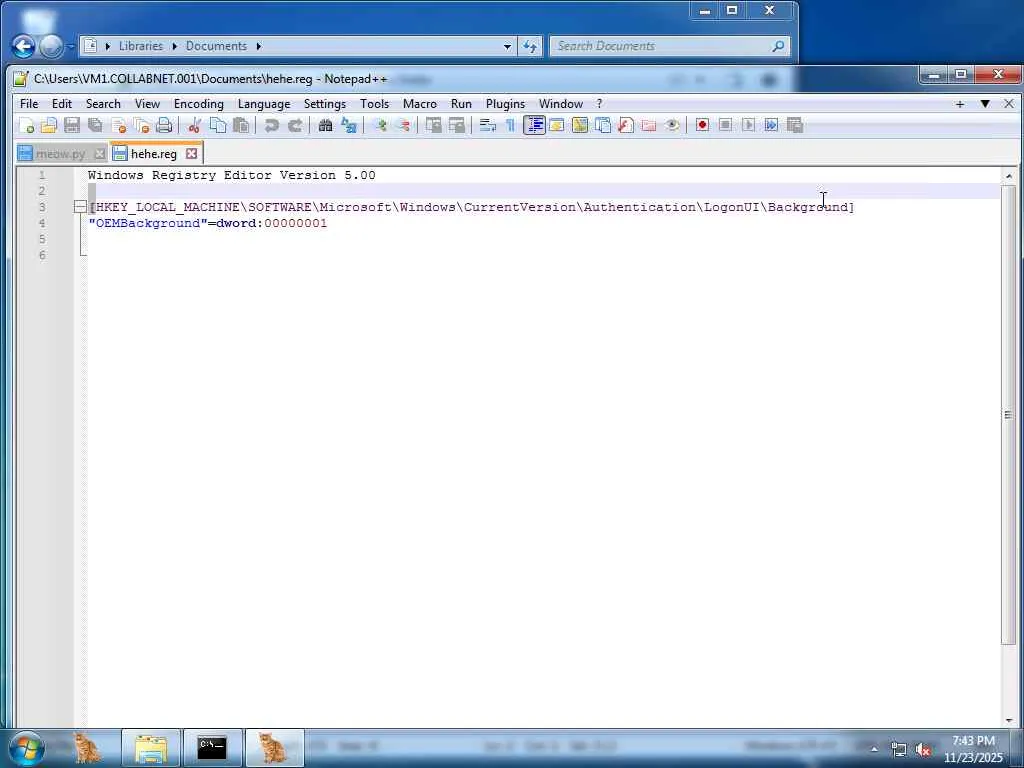Click the Search Documents field
Image resolution: width=1024 pixels, height=768 pixels.
[669, 46]
